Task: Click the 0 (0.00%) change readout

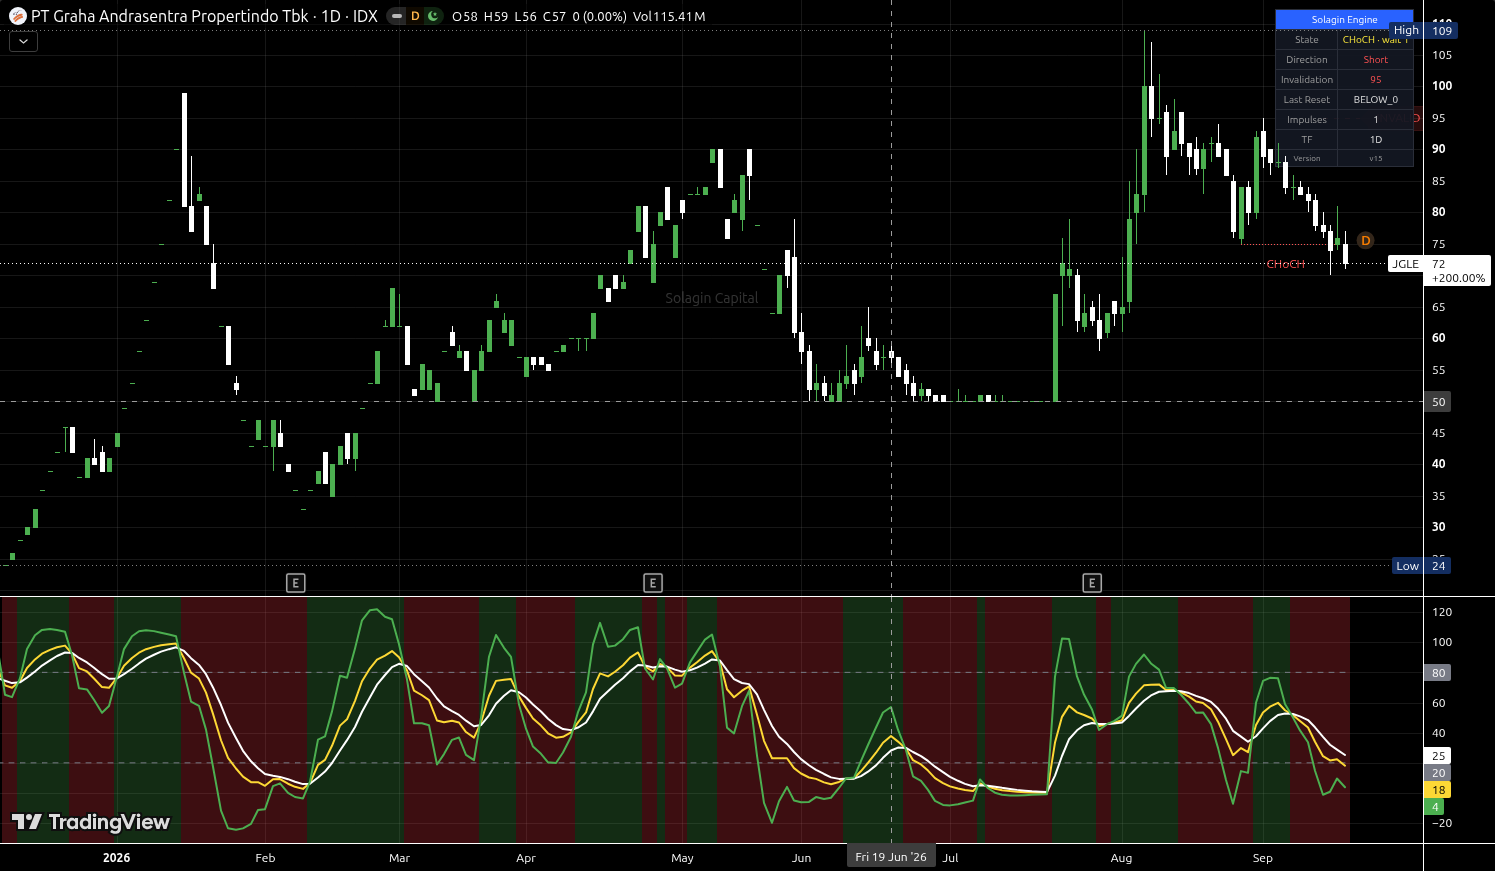Action: 600,16
